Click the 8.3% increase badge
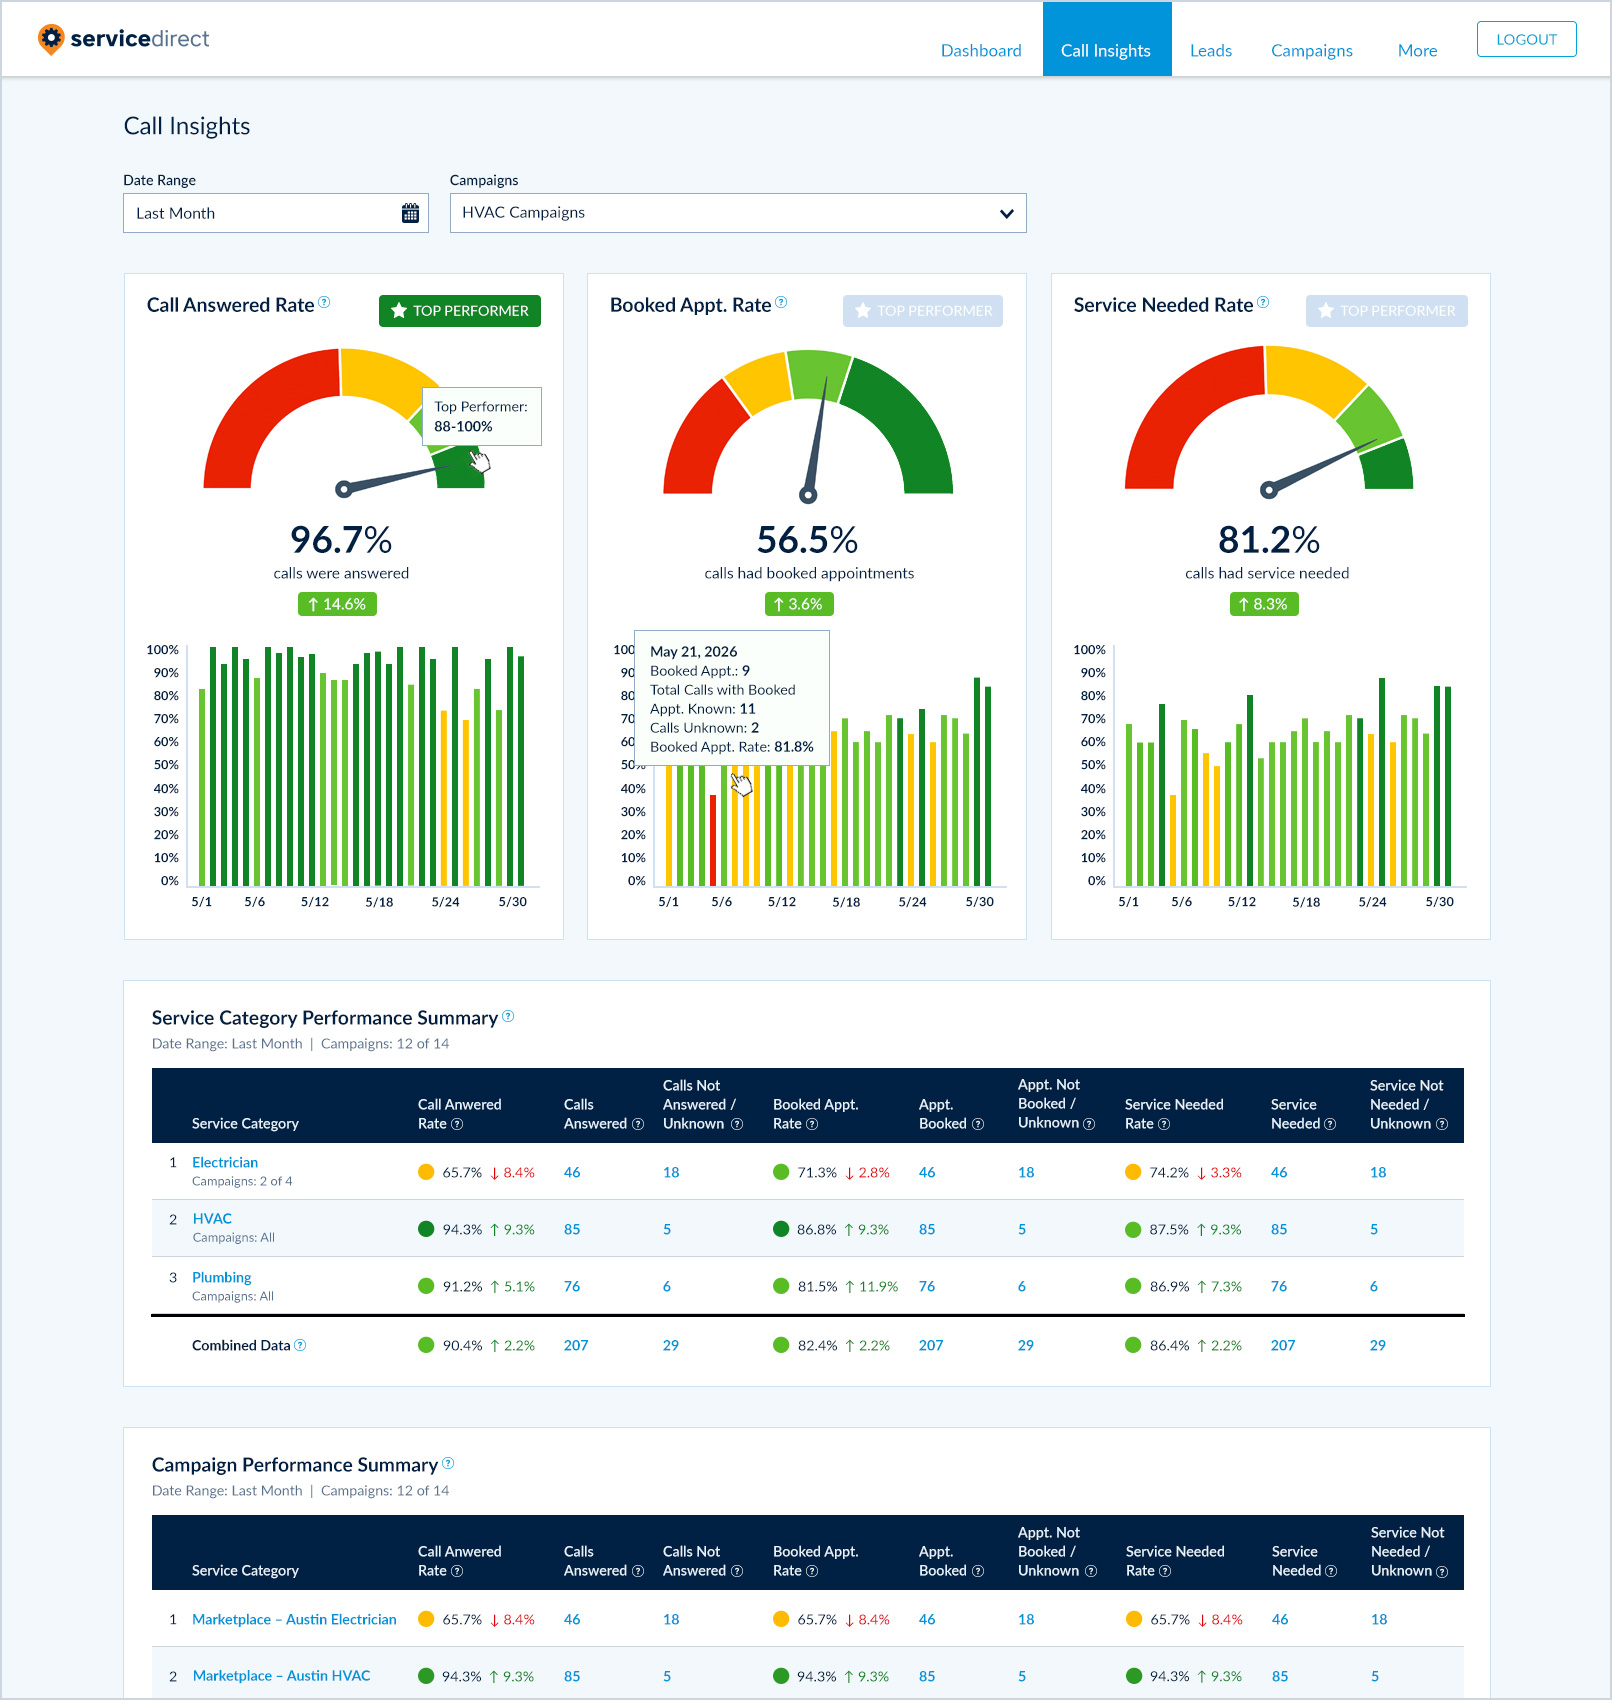 click(x=1264, y=604)
